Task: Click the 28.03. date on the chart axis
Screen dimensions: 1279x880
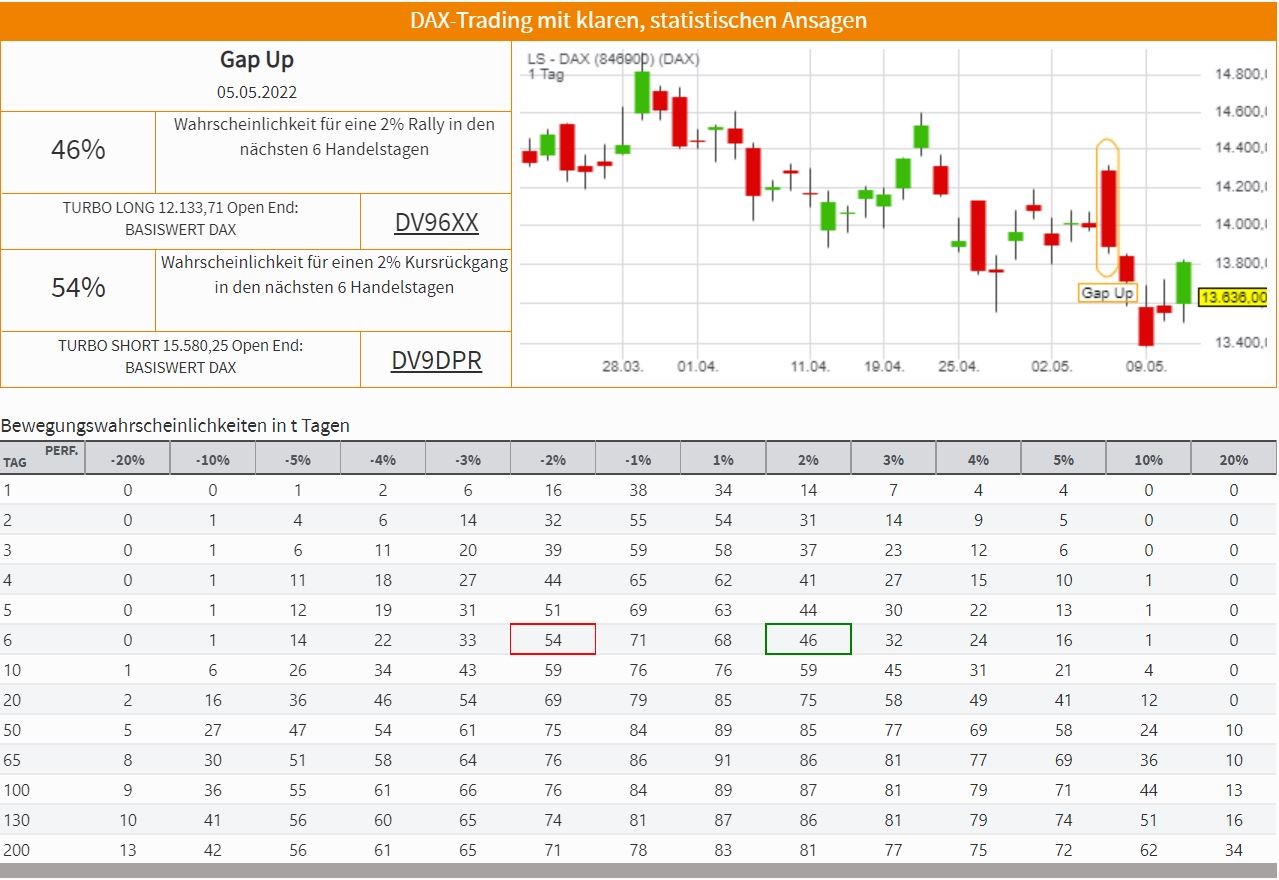Action: click(x=622, y=367)
